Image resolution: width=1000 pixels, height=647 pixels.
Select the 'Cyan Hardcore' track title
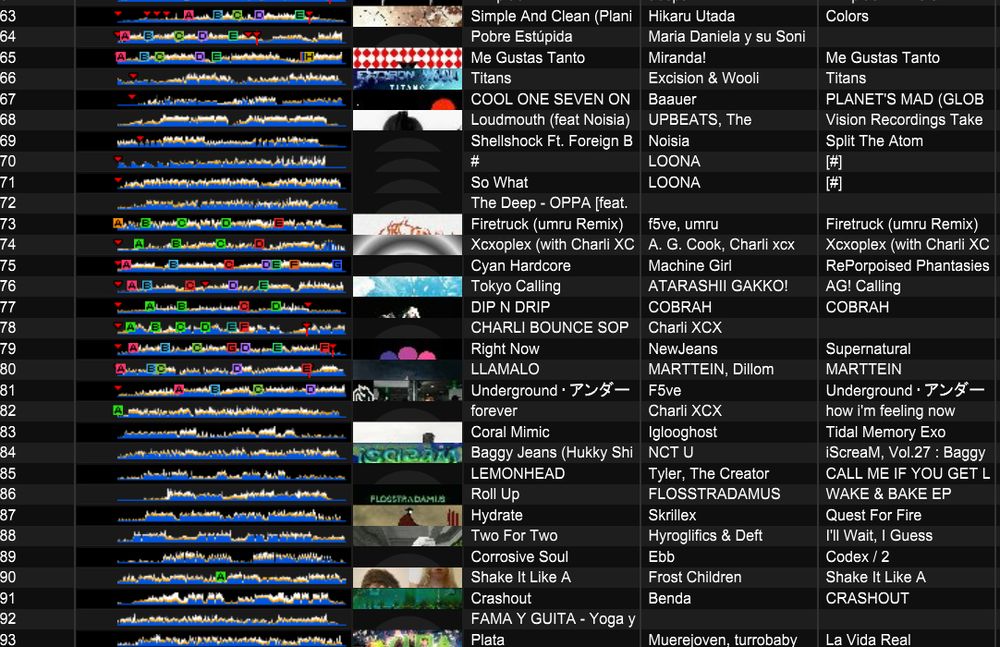(520, 265)
